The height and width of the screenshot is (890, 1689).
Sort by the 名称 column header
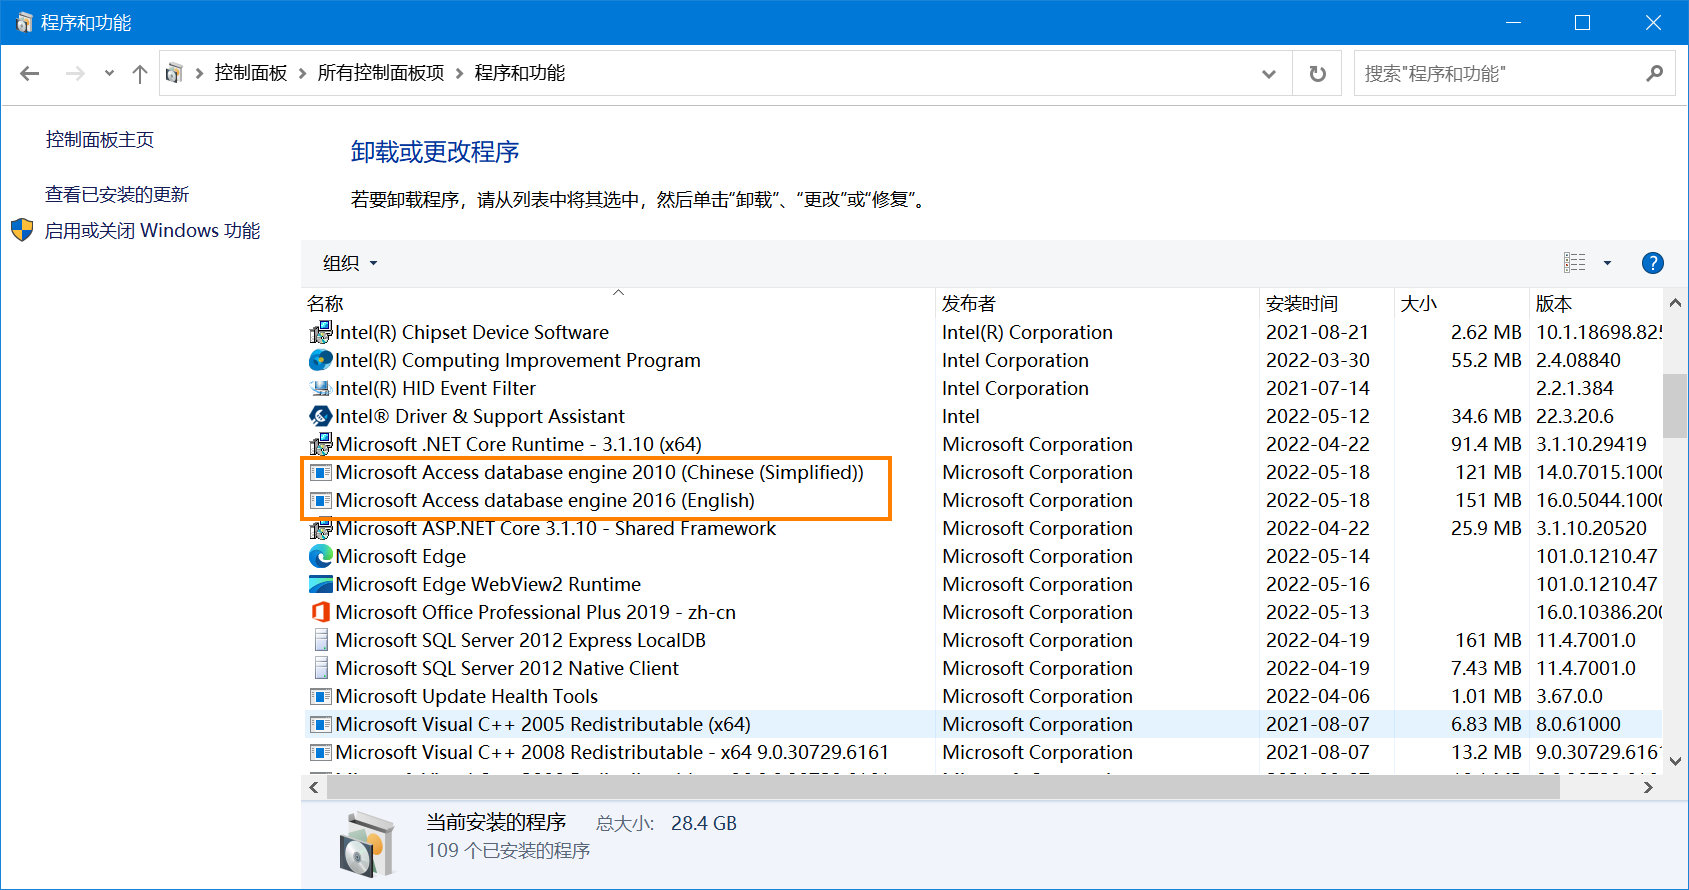pos(618,303)
